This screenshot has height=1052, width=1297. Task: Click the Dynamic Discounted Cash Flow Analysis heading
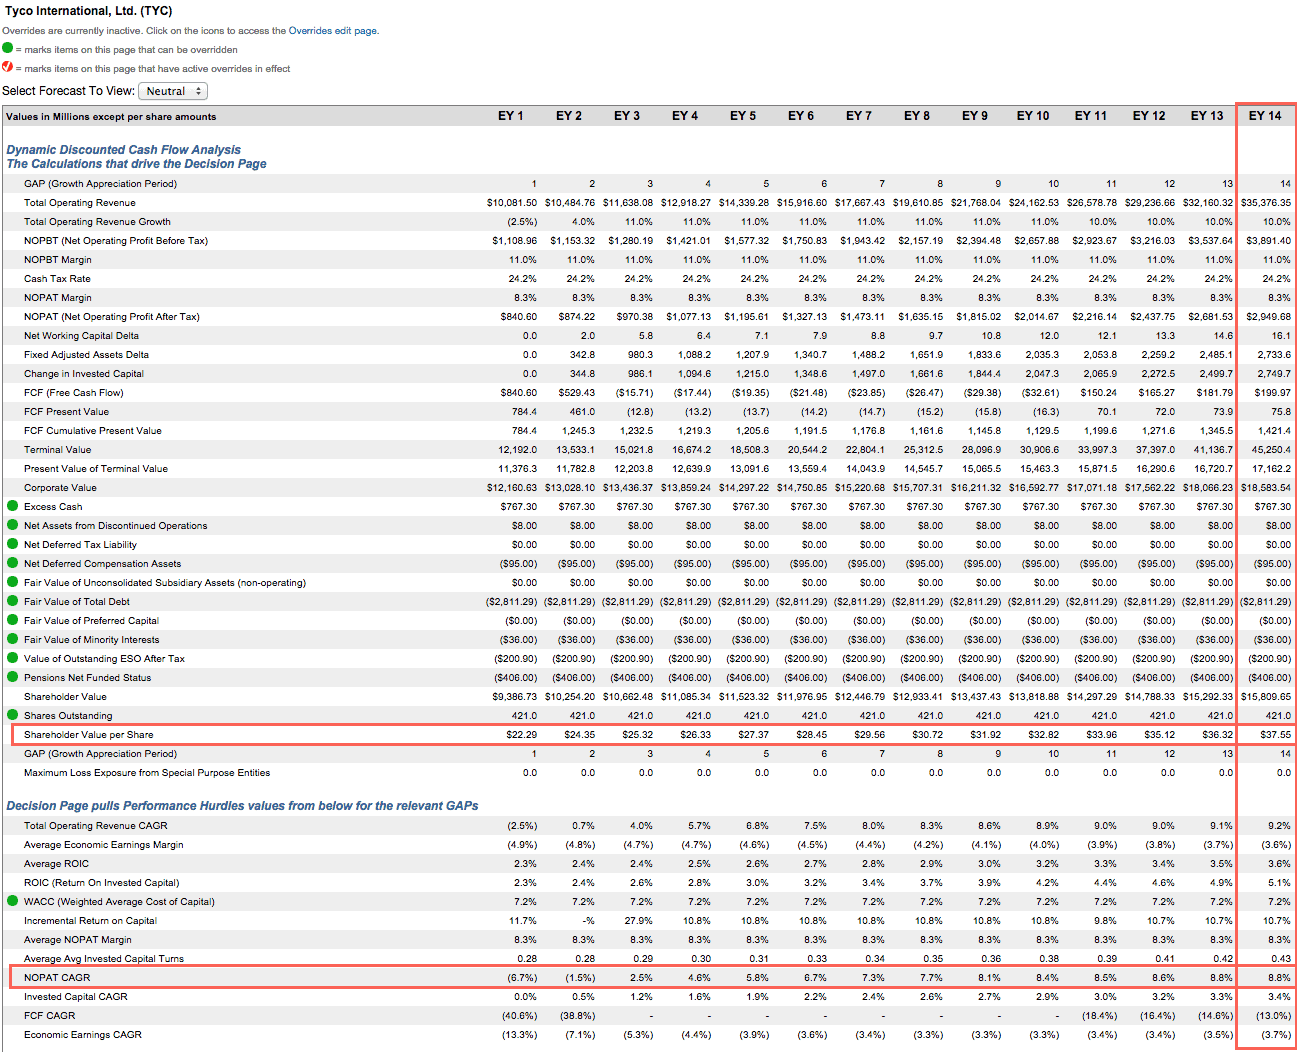click(x=124, y=150)
